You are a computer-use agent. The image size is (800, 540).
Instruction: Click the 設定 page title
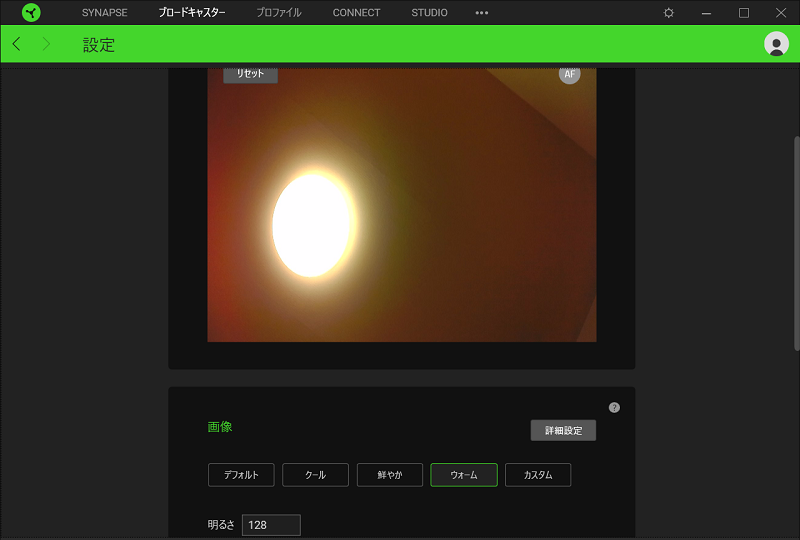tap(99, 45)
